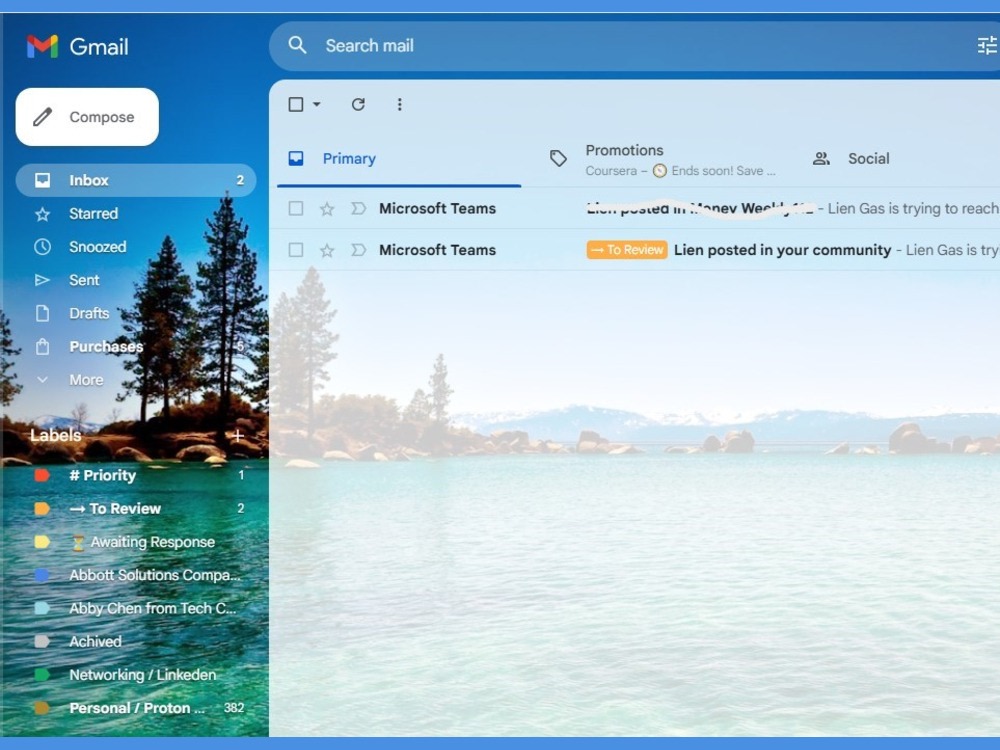Click the pencil icon in Compose
Screen dimensions: 1000x750
tap(43, 117)
